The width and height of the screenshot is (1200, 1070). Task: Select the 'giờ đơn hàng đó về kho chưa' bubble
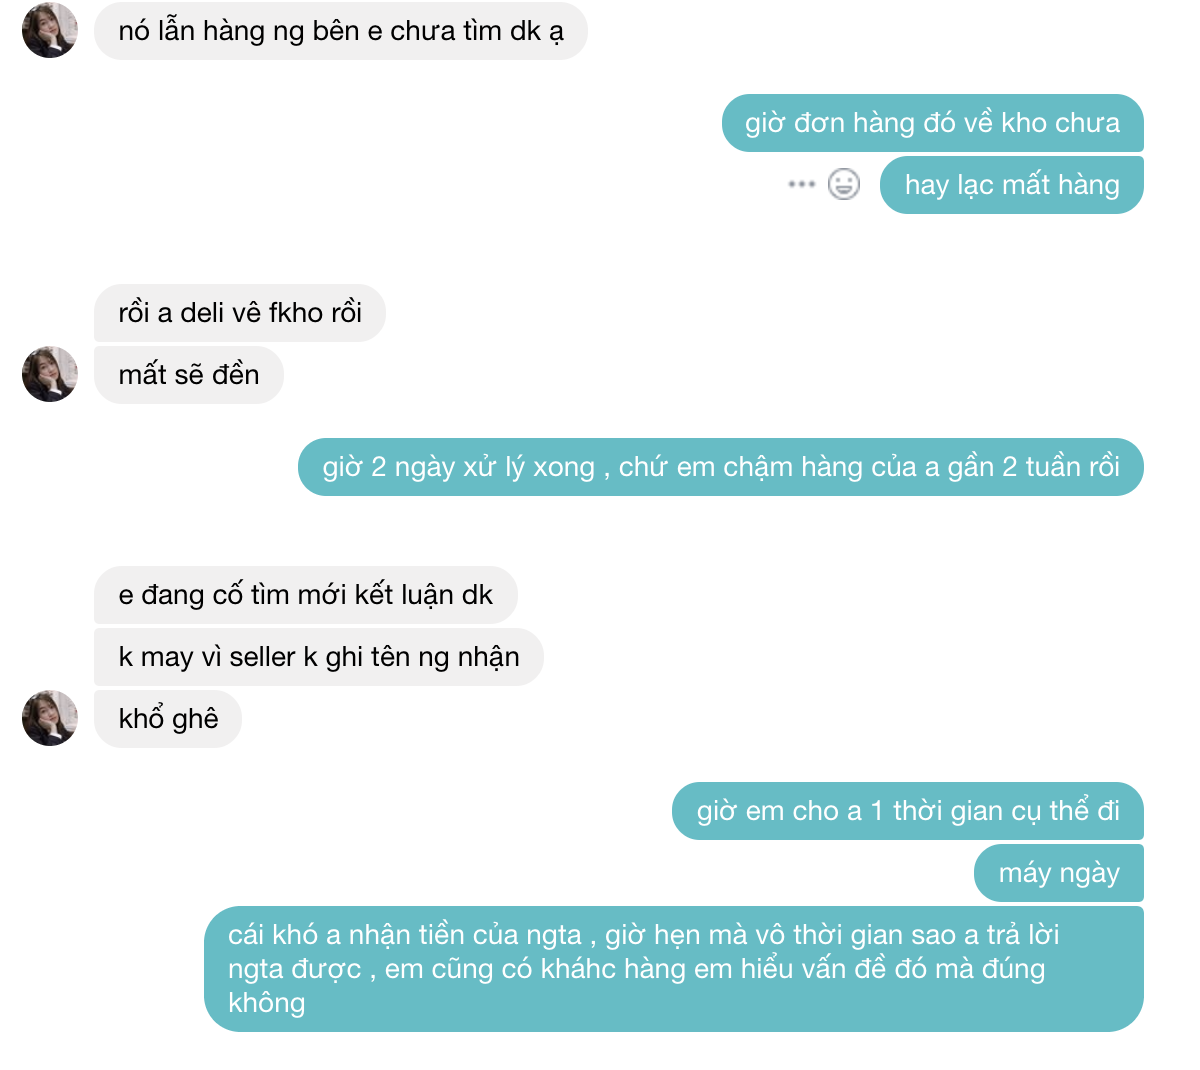[x=932, y=123]
